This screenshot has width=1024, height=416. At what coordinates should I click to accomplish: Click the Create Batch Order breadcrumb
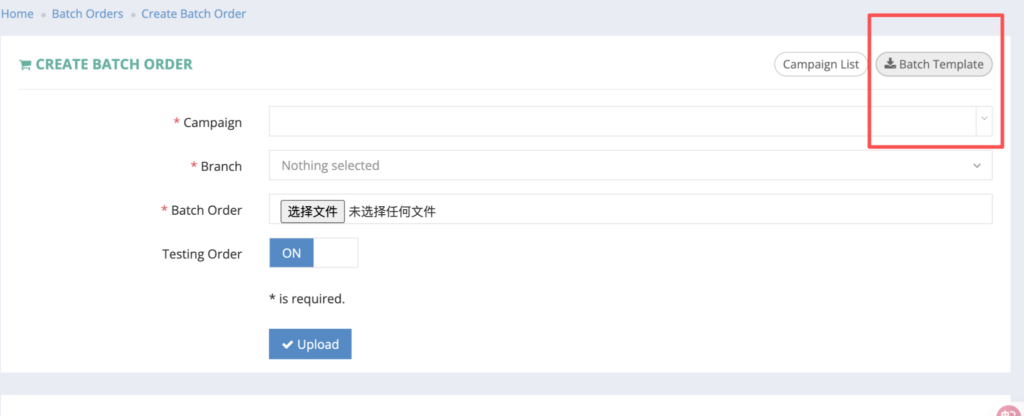point(193,14)
